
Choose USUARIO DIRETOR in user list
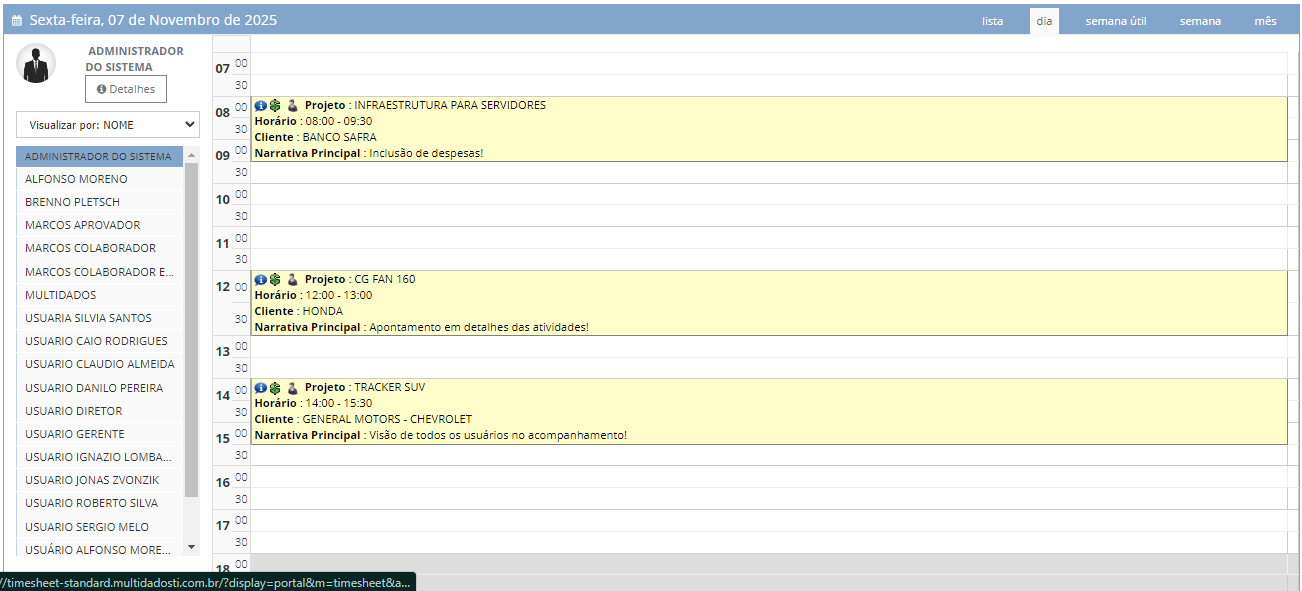(x=74, y=411)
